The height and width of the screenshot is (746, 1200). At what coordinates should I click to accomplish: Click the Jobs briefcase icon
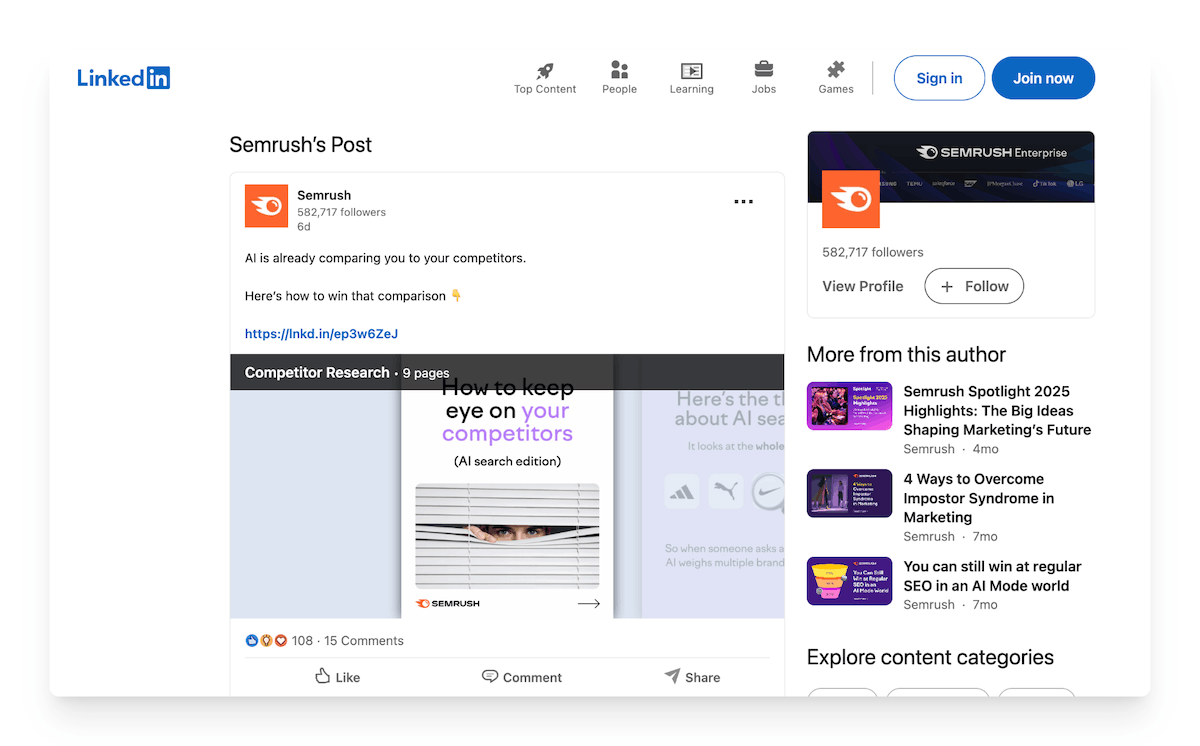[763, 70]
